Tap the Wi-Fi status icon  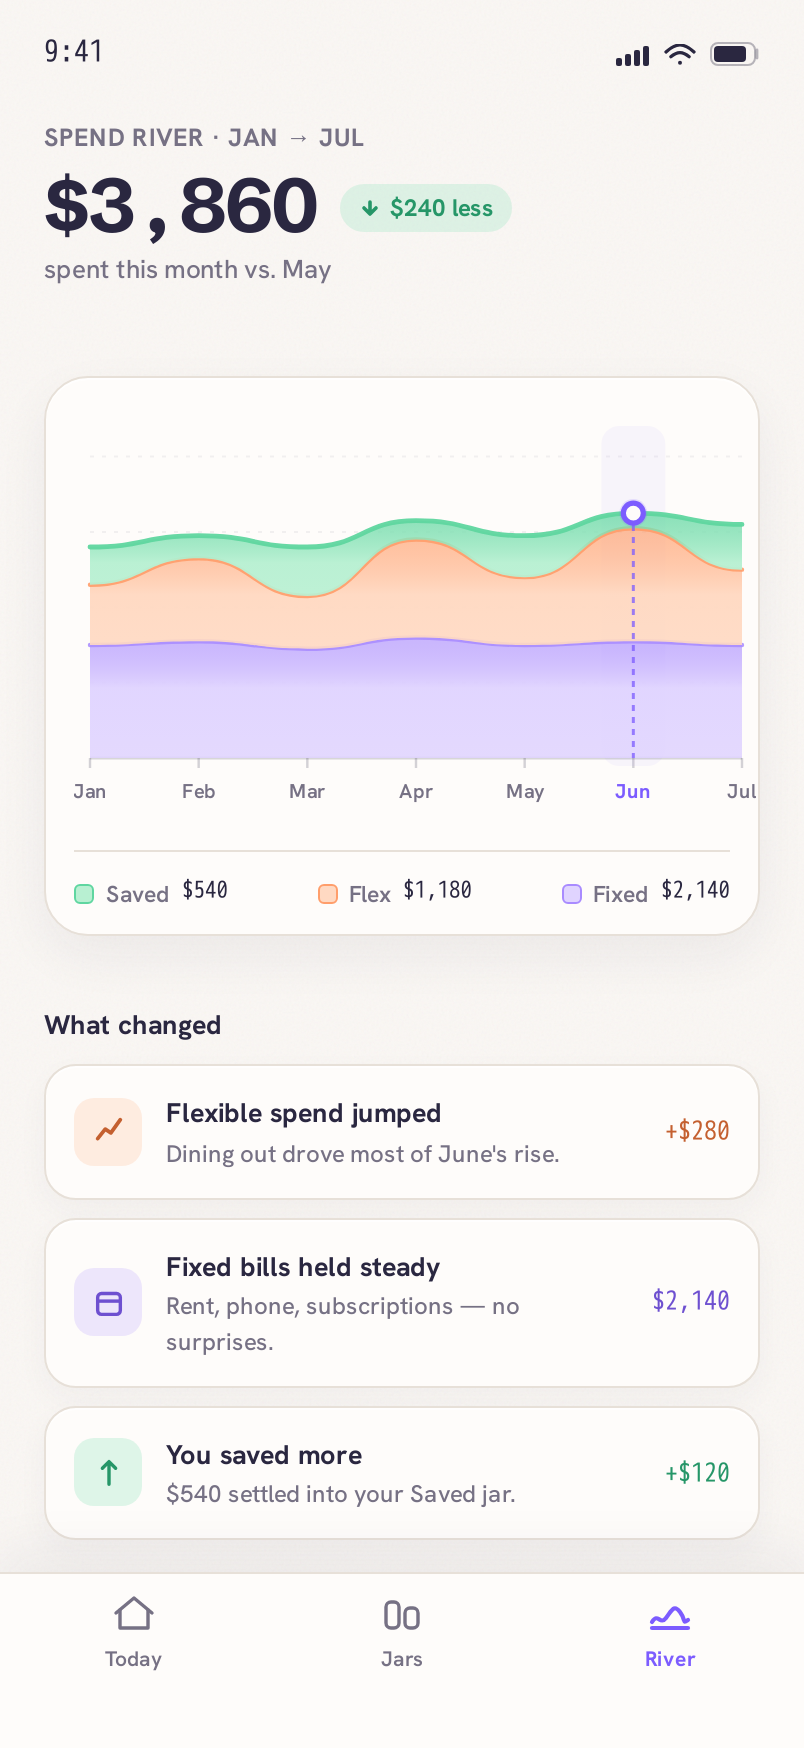[x=680, y=55]
